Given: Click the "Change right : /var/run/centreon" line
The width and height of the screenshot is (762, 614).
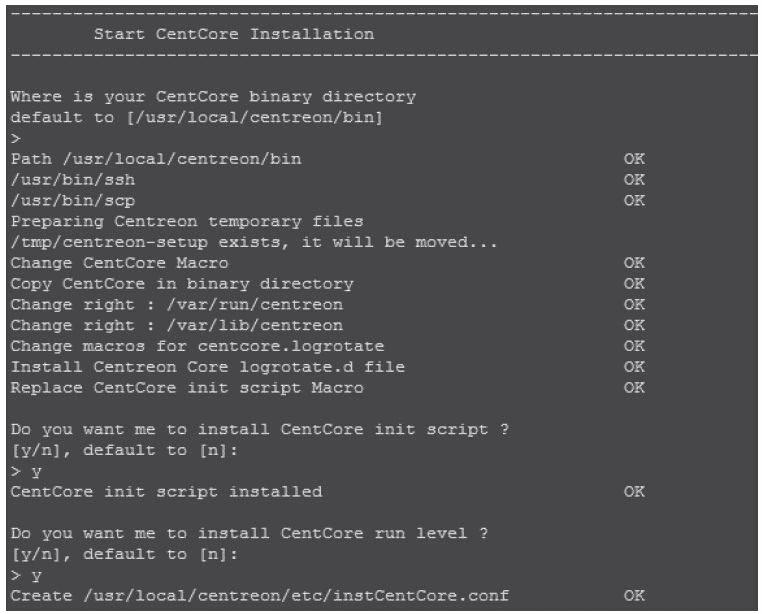Looking at the screenshot, I should click(x=176, y=304).
